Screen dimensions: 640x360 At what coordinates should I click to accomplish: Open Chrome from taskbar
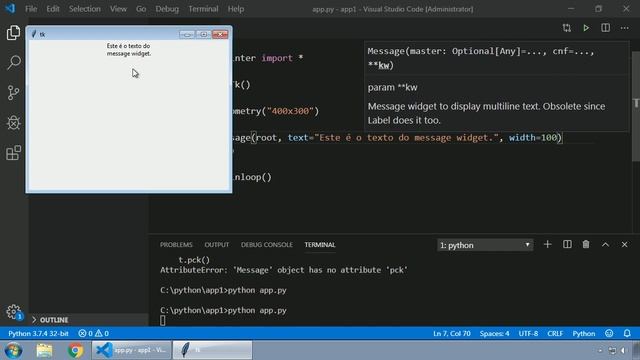pyautogui.click(x=75, y=350)
